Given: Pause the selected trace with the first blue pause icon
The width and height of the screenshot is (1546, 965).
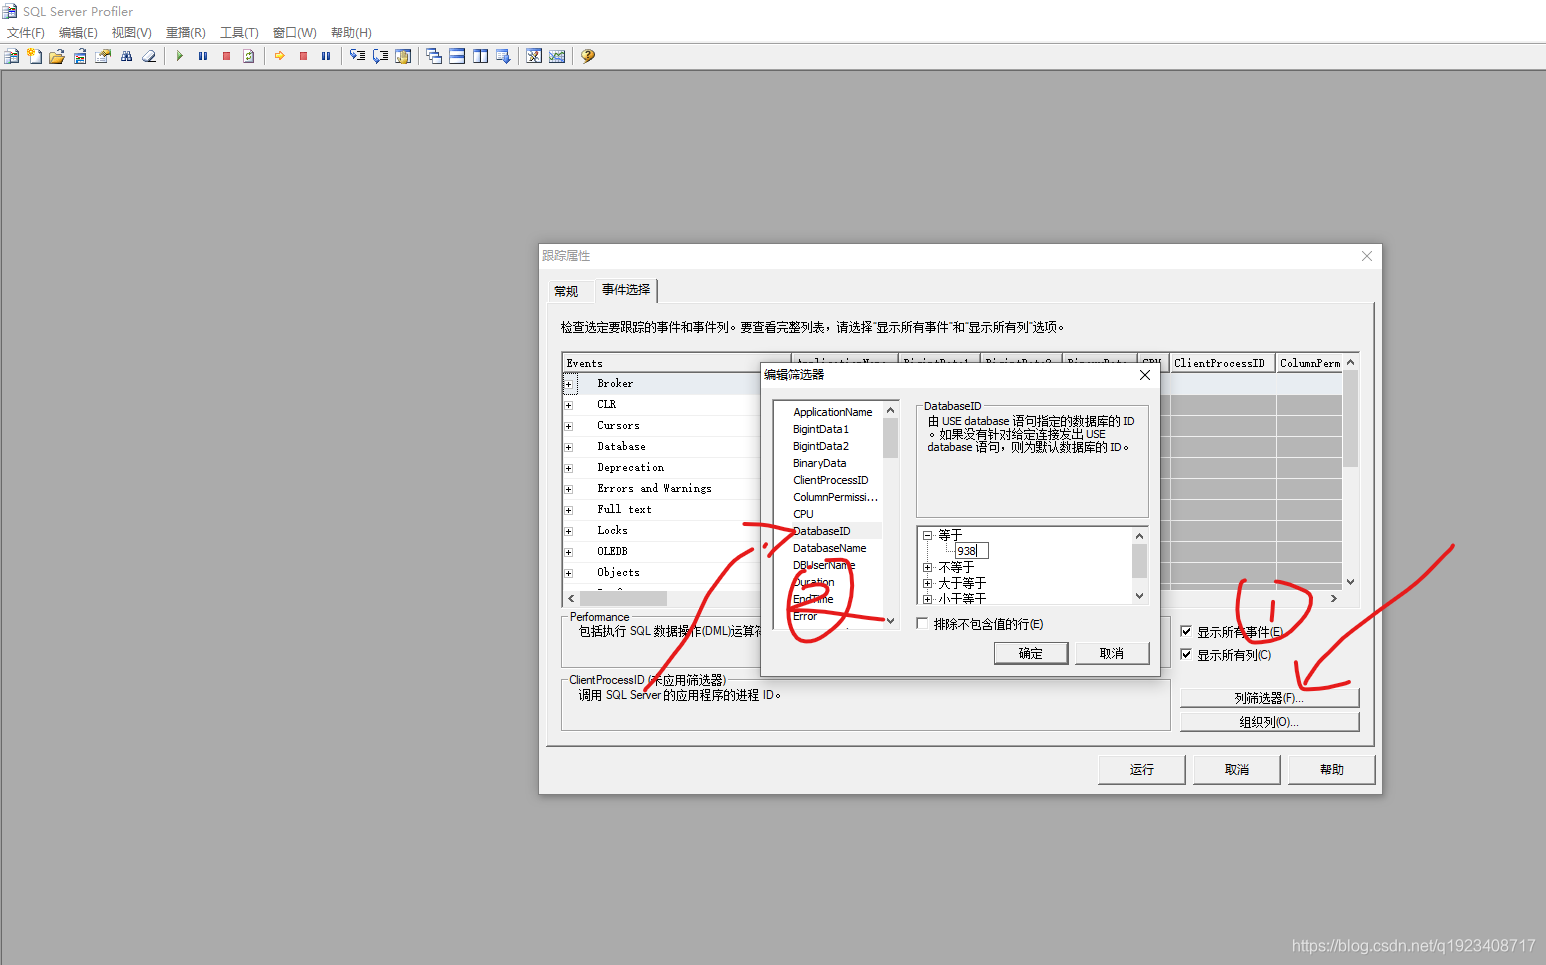Looking at the screenshot, I should tap(203, 56).
